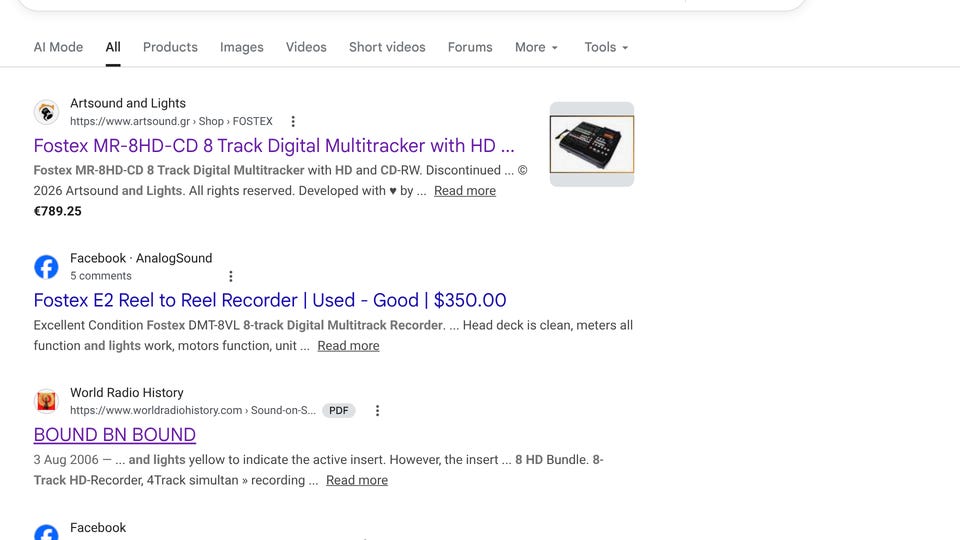Screen dimensions: 960x540
Task: Click Read more on the Artsound result
Action: click(x=465, y=191)
